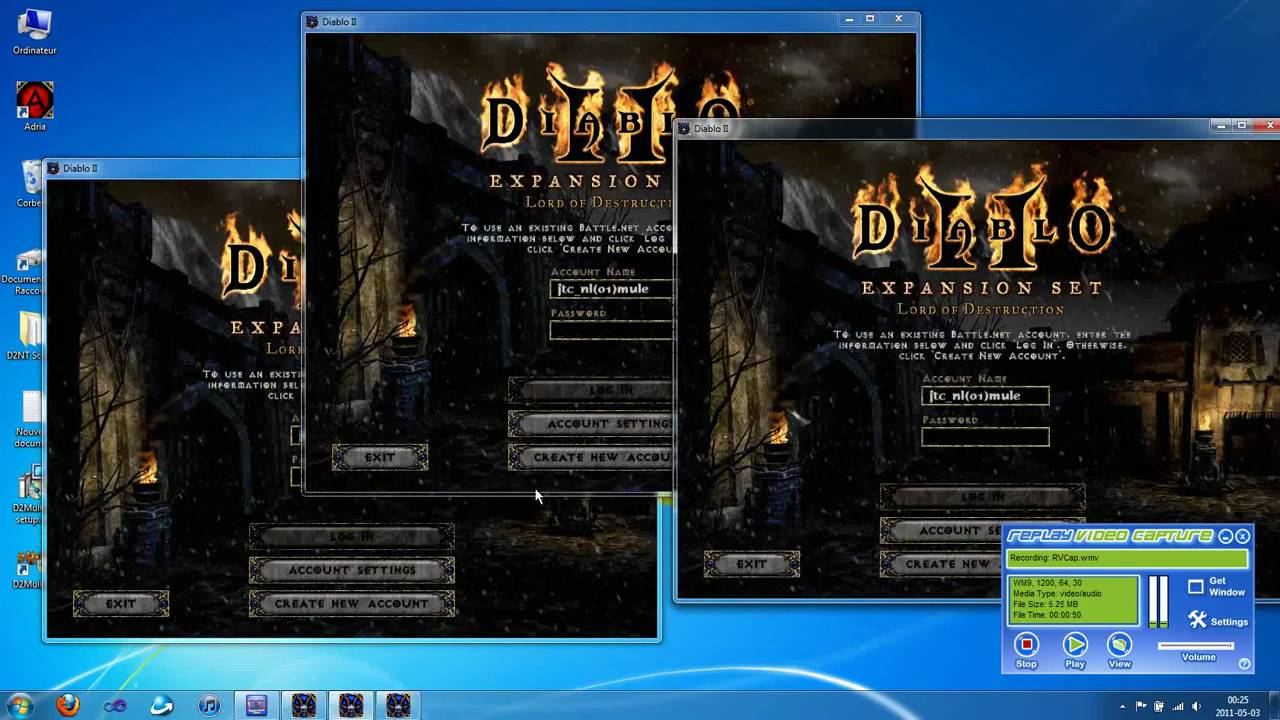Click Log In in the left Diablo II window

click(352, 537)
